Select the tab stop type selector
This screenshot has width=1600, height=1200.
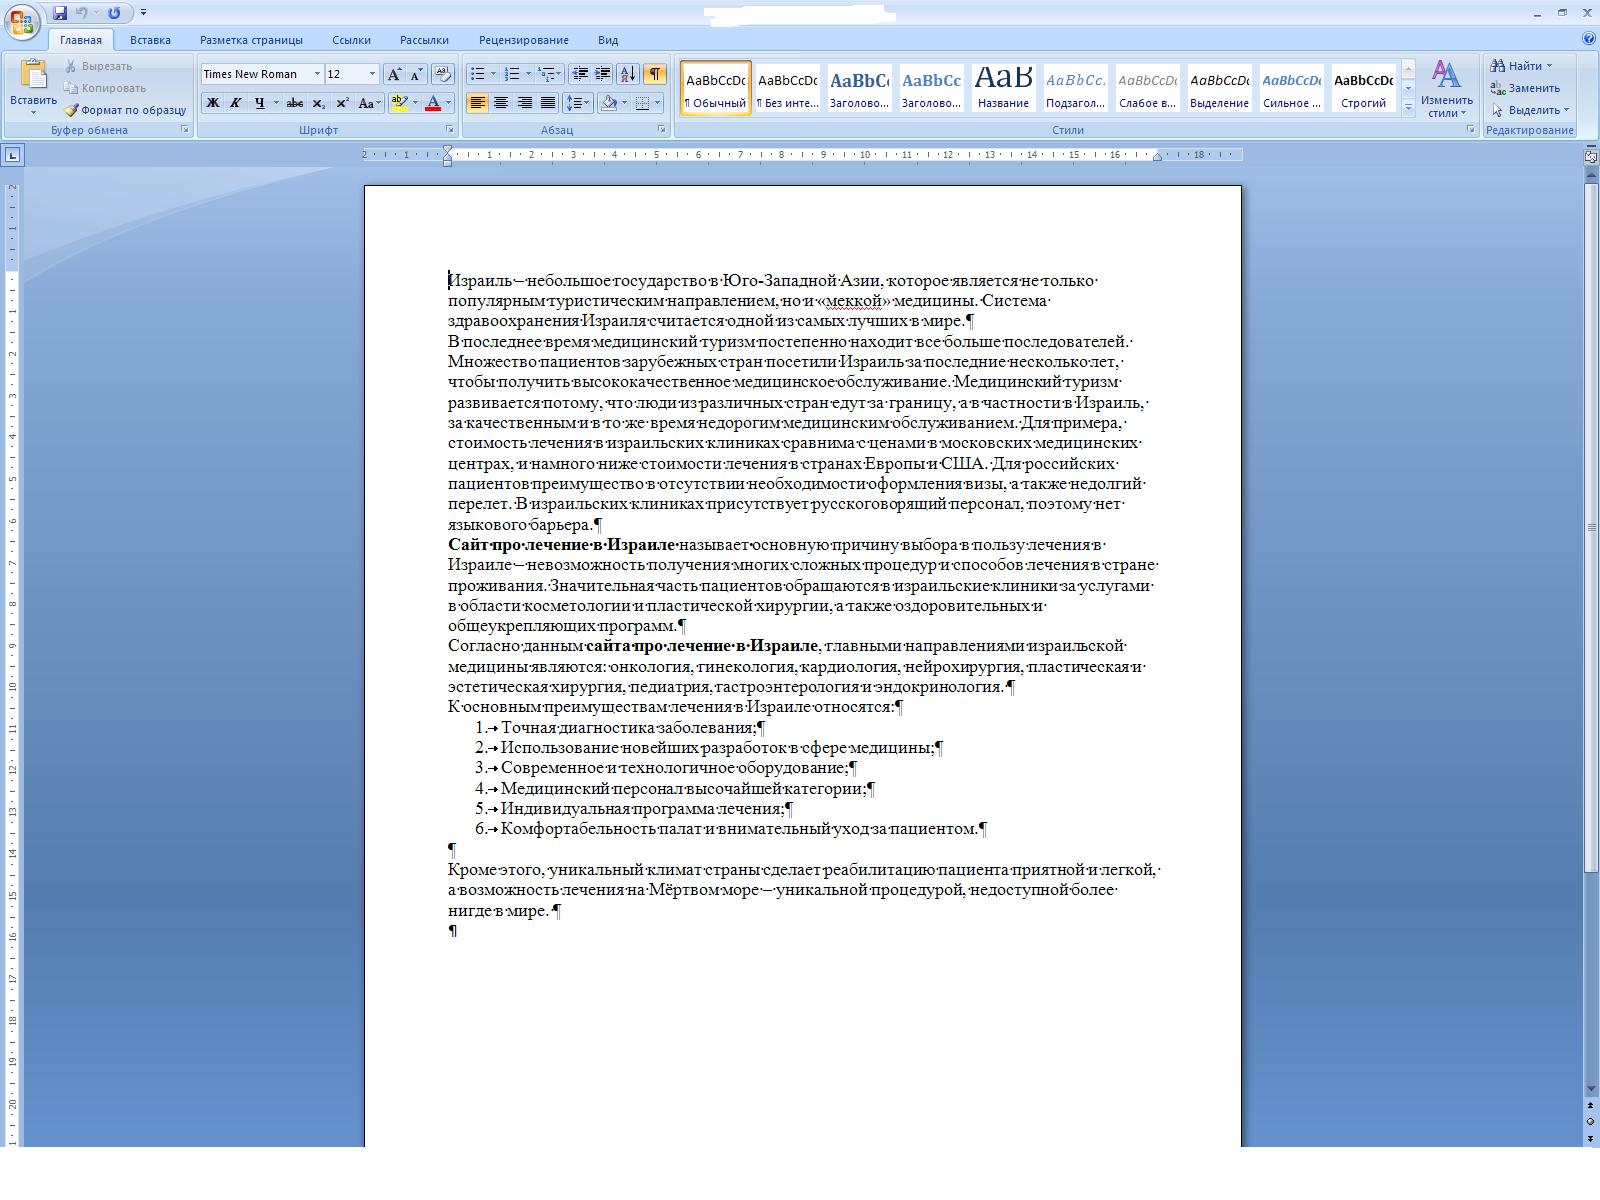(12, 155)
